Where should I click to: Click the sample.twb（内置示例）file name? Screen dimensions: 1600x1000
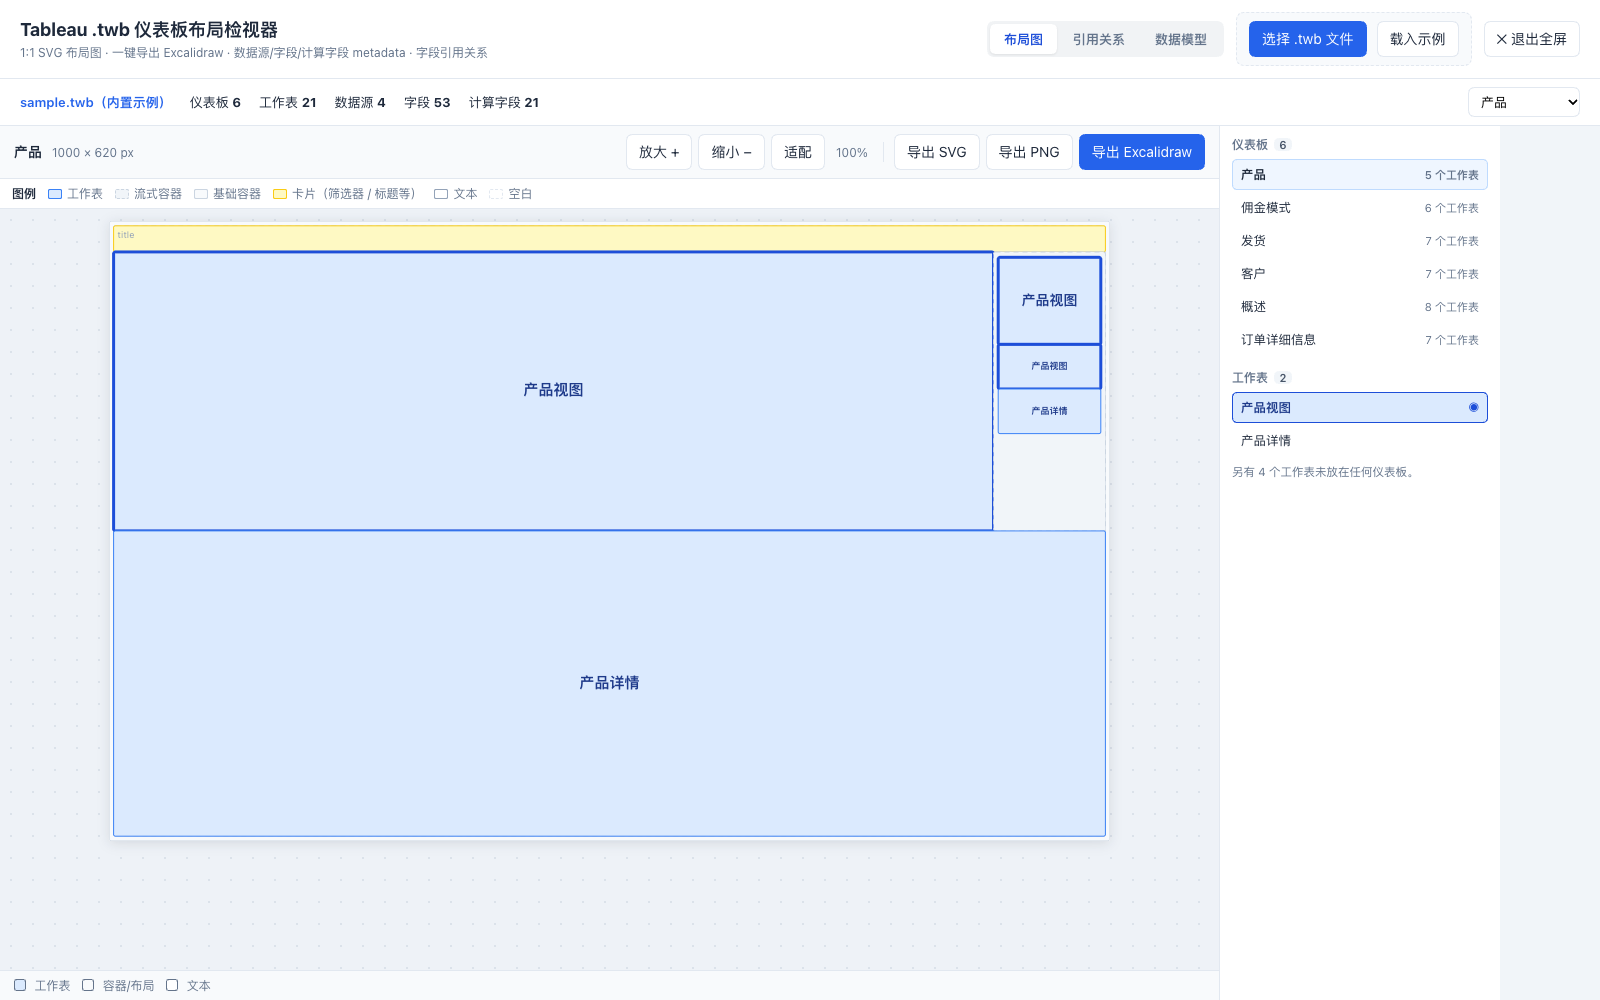[92, 102]
